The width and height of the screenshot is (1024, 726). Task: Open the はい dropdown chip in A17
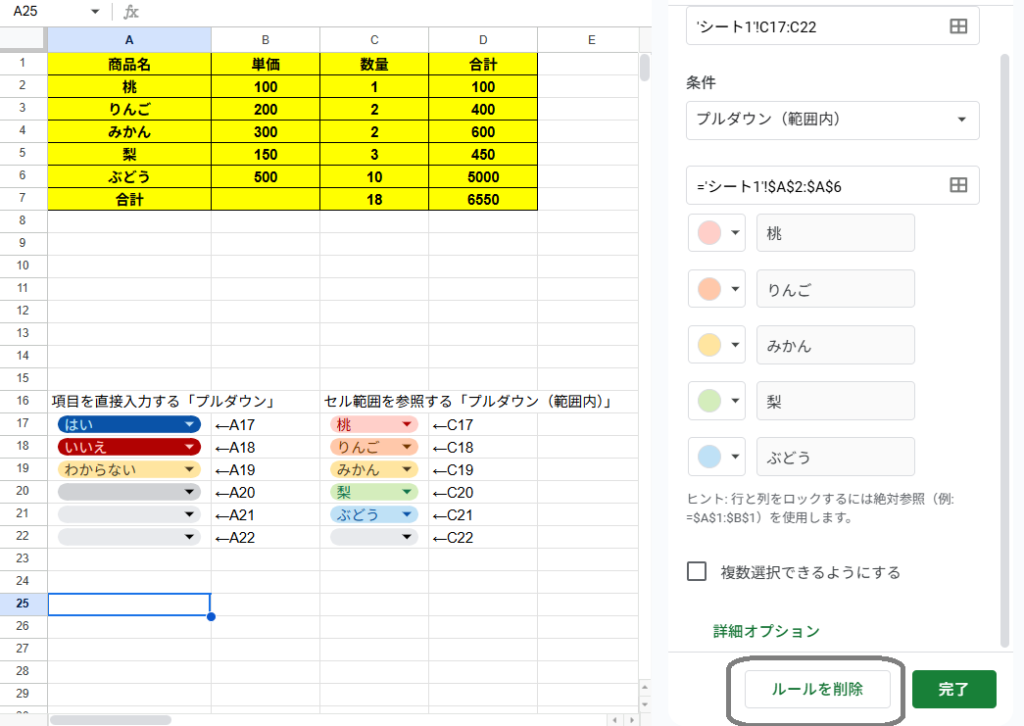[129, 424]
